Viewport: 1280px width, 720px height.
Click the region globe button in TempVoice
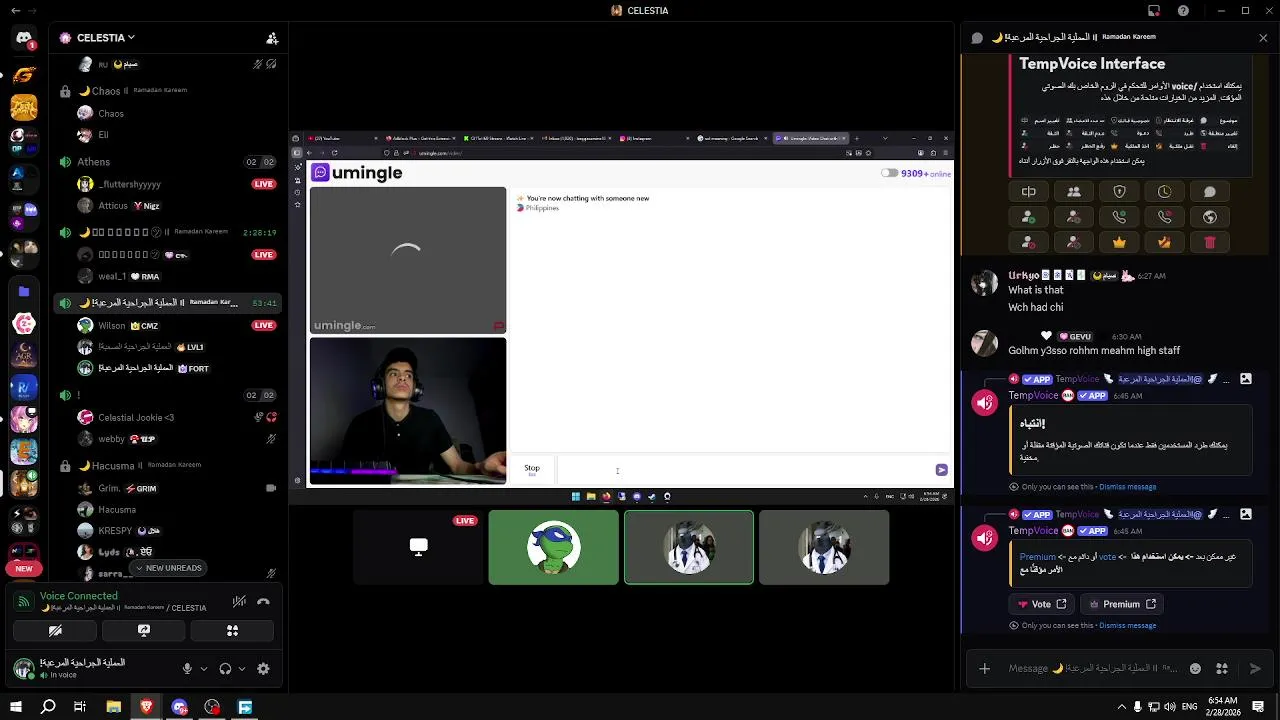pos(1209,217)
